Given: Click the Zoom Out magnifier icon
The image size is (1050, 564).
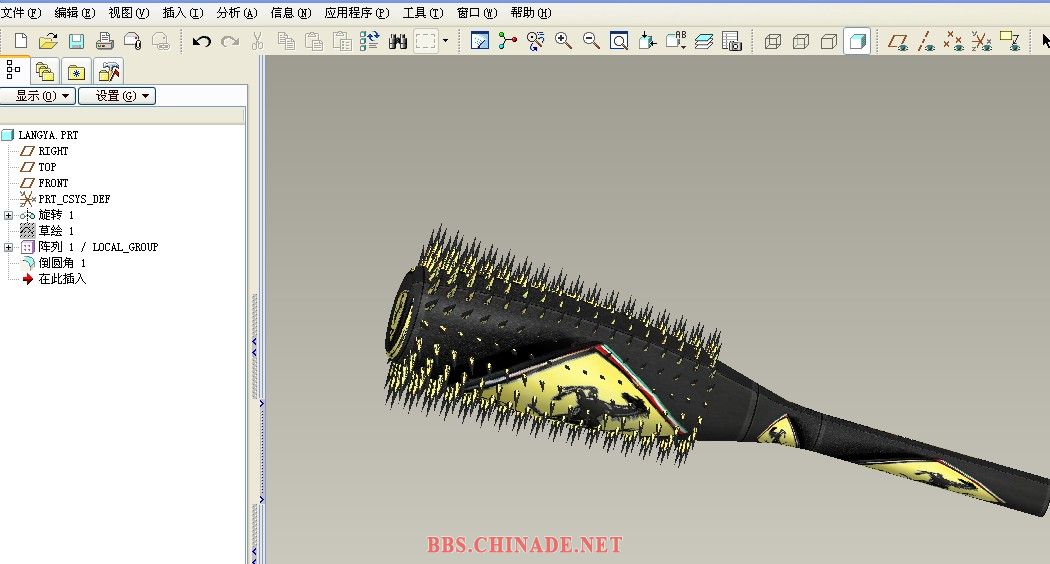Looking at the screenshot, I should tap(592, 41).
